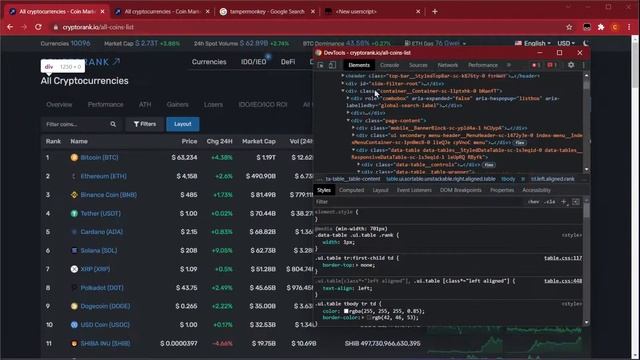Reload the cryptorank page

38,27
